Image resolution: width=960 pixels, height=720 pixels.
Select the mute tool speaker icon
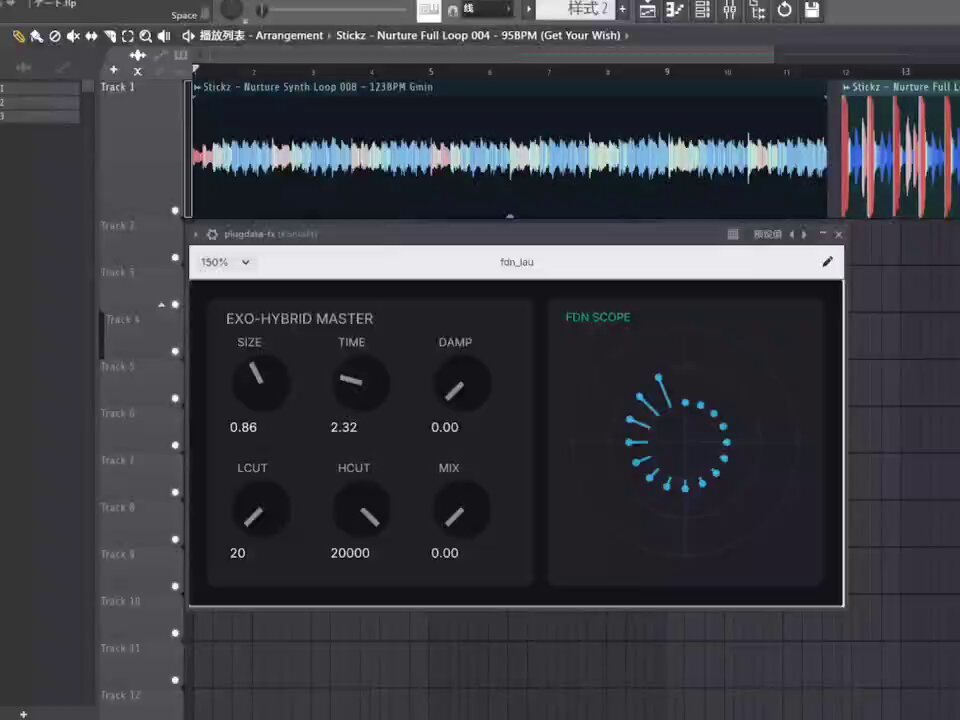click(73, 36)
